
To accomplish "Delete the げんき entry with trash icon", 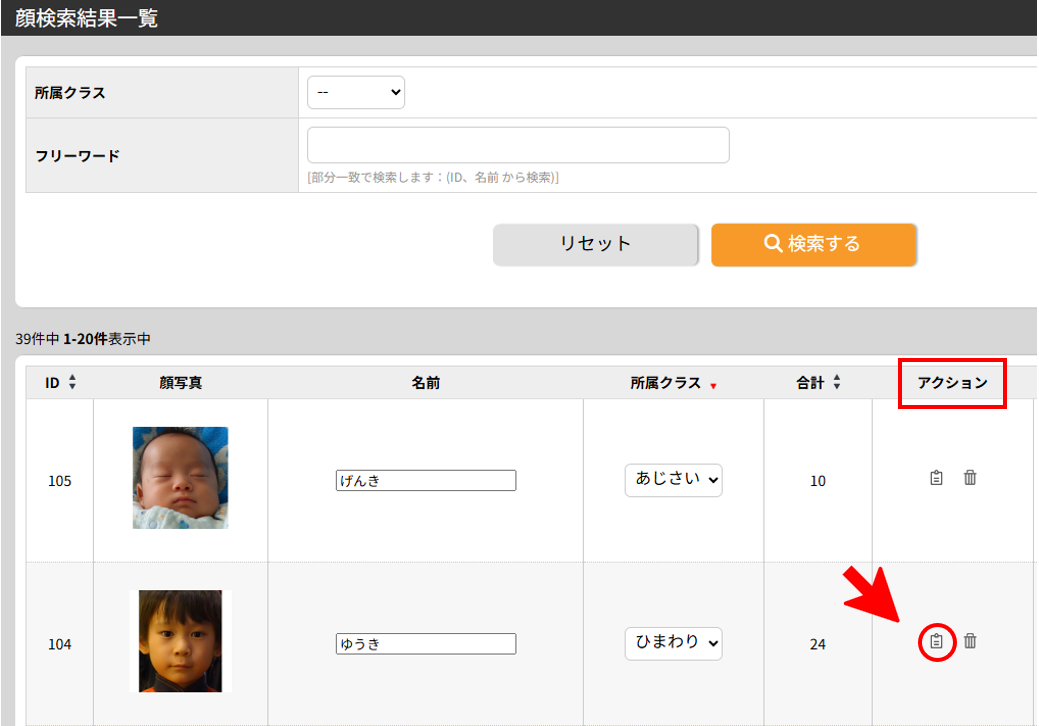I will [x=969, y=478].
